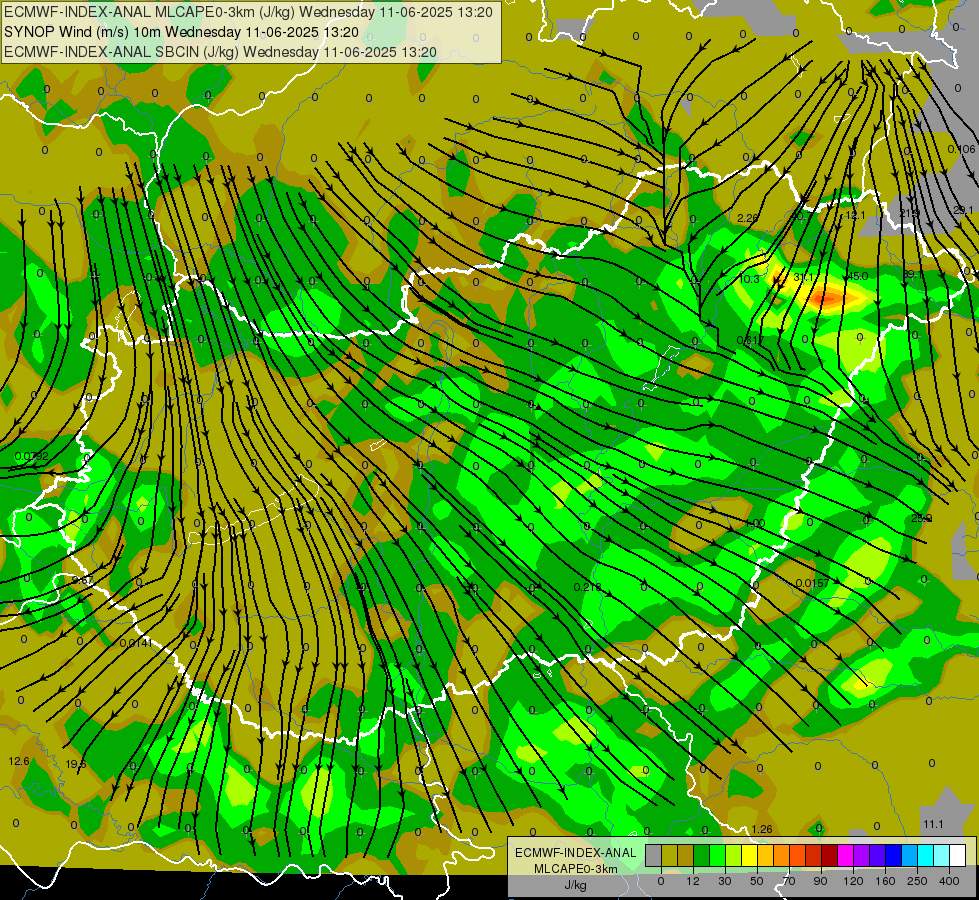Screen dimensions: 979x900
Task: Pick the white legend swatch
Action: tap(958, 855)
